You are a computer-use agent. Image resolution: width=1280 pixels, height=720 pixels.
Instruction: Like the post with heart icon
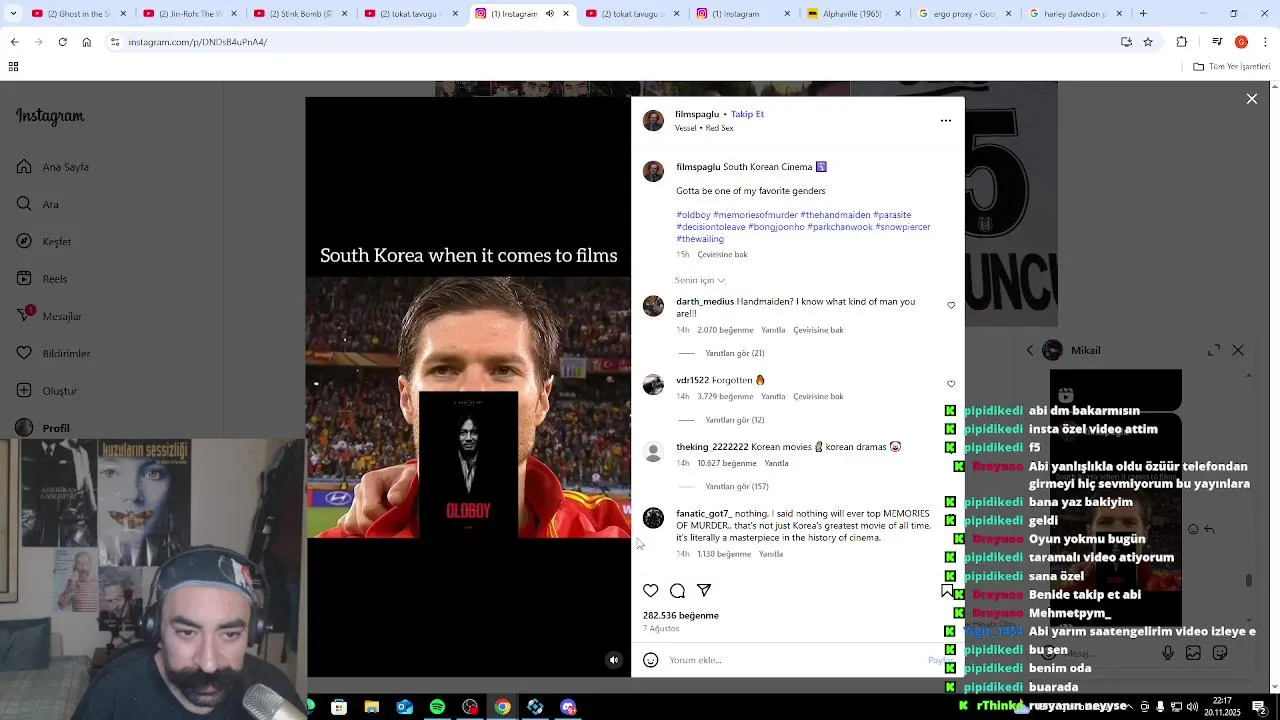[651, 591]
